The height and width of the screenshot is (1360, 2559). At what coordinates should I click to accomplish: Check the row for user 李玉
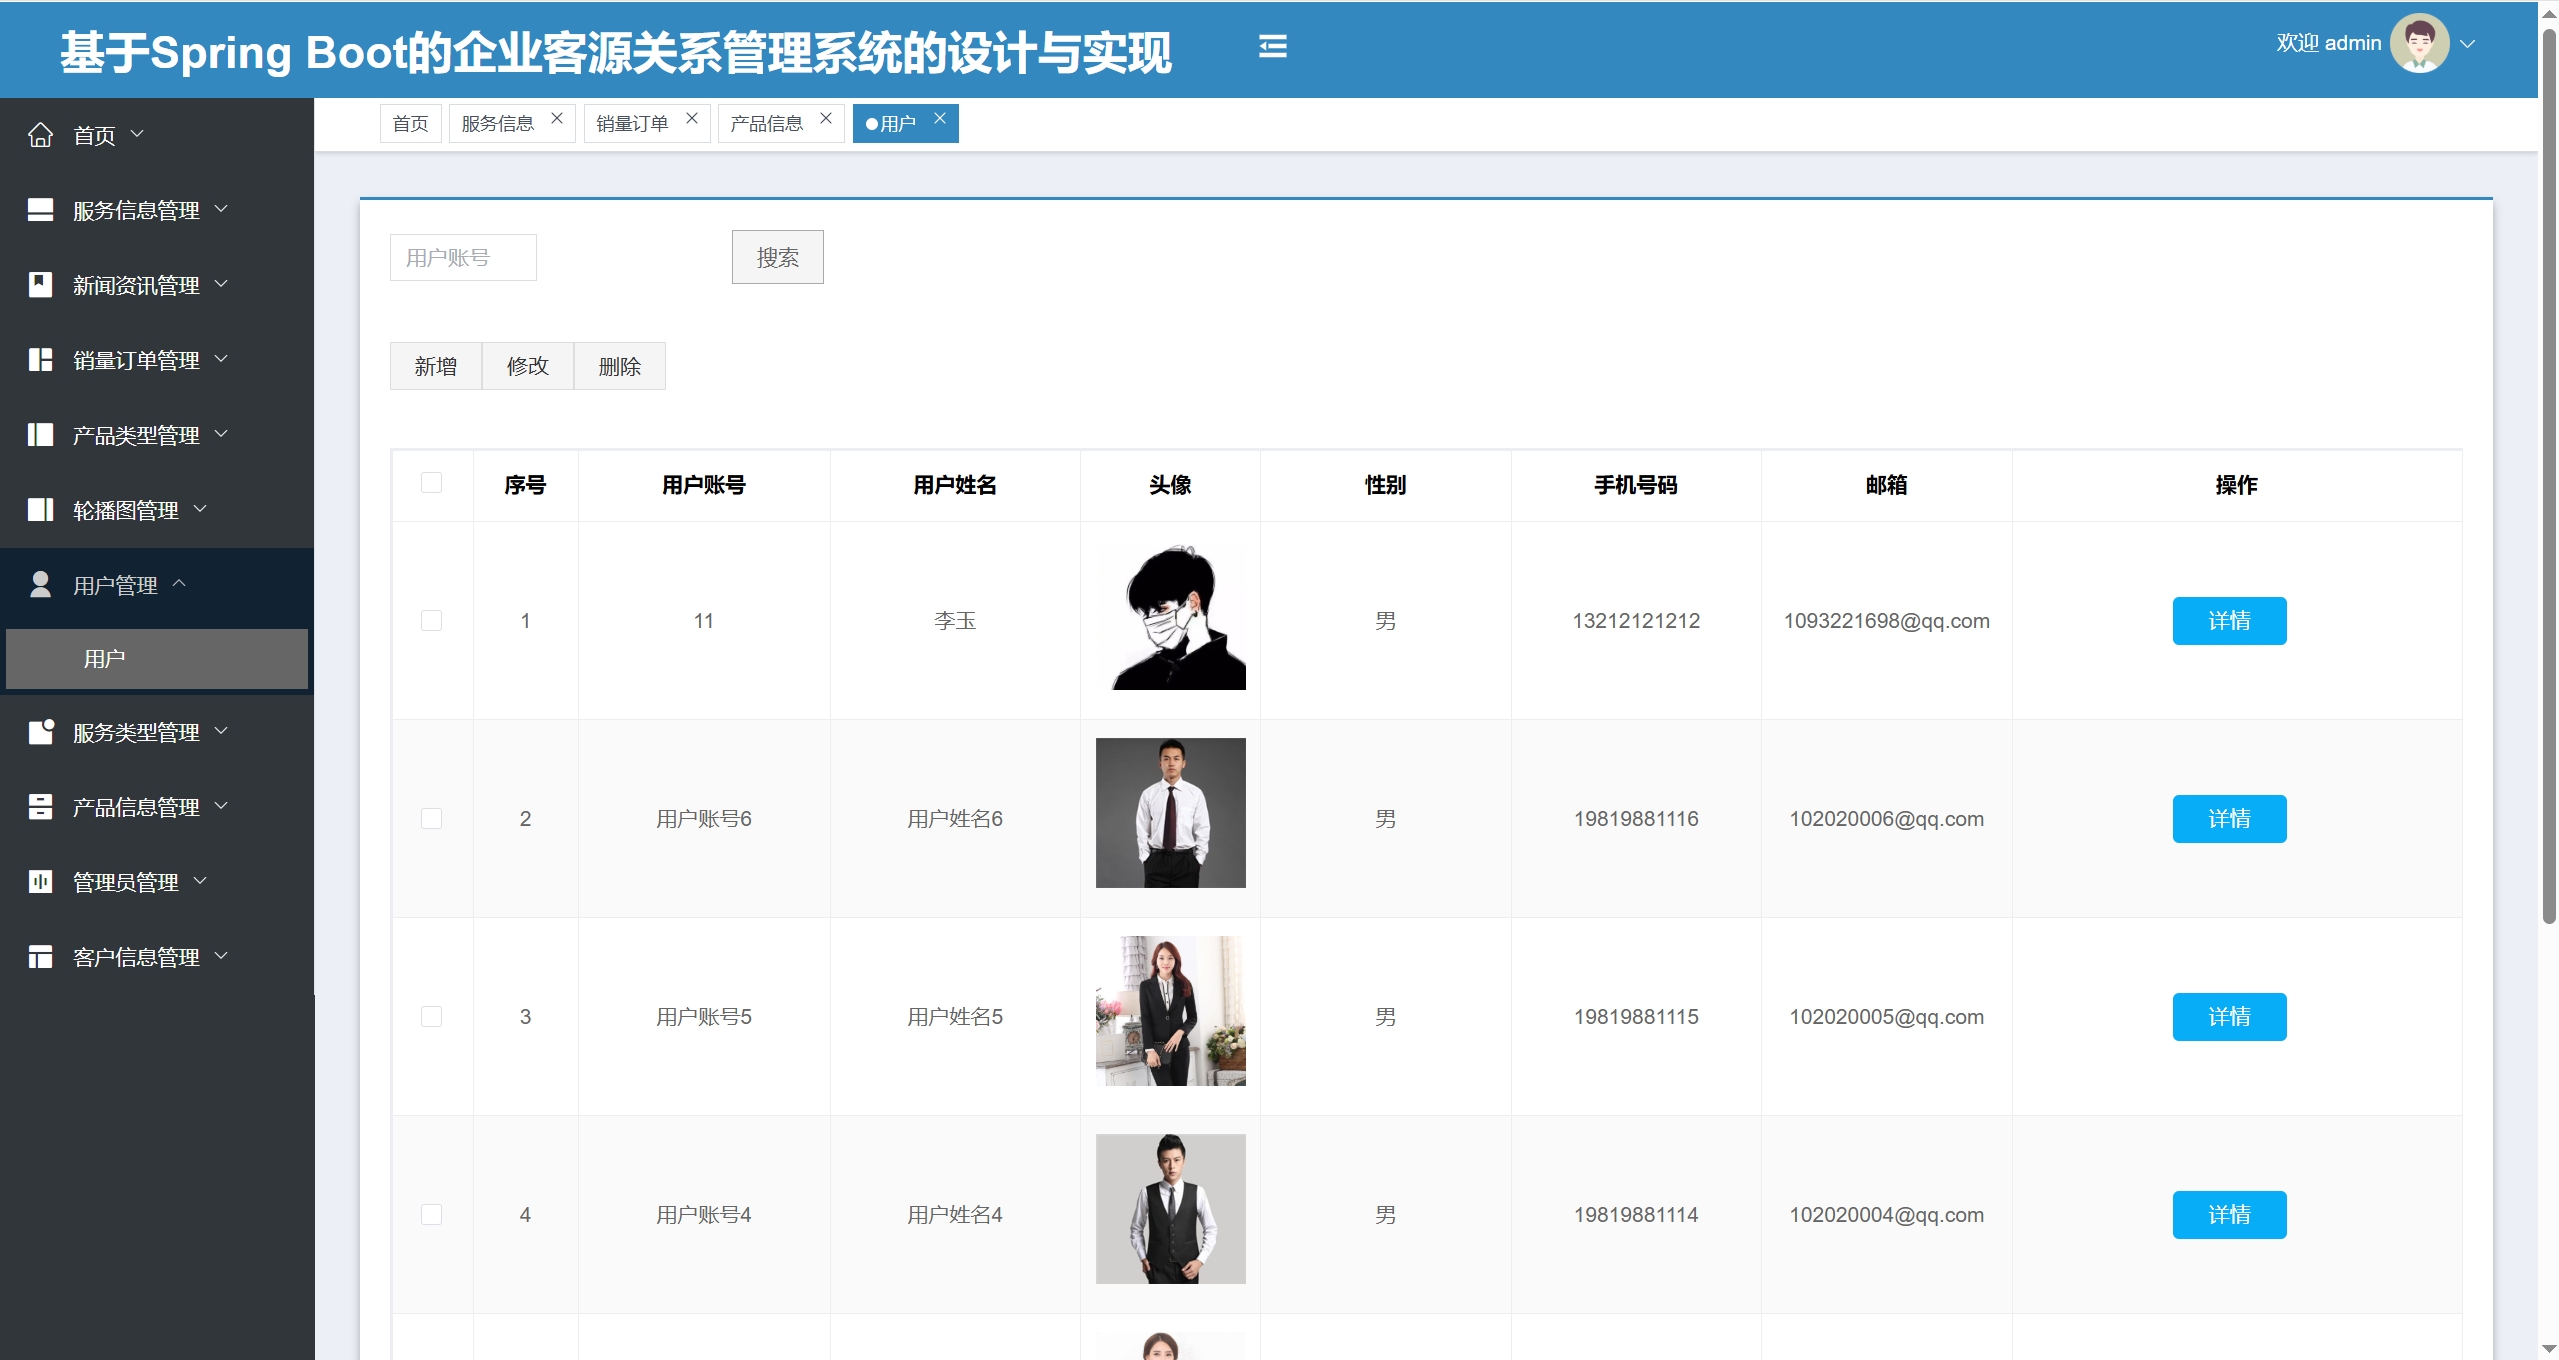coord(431,621)
